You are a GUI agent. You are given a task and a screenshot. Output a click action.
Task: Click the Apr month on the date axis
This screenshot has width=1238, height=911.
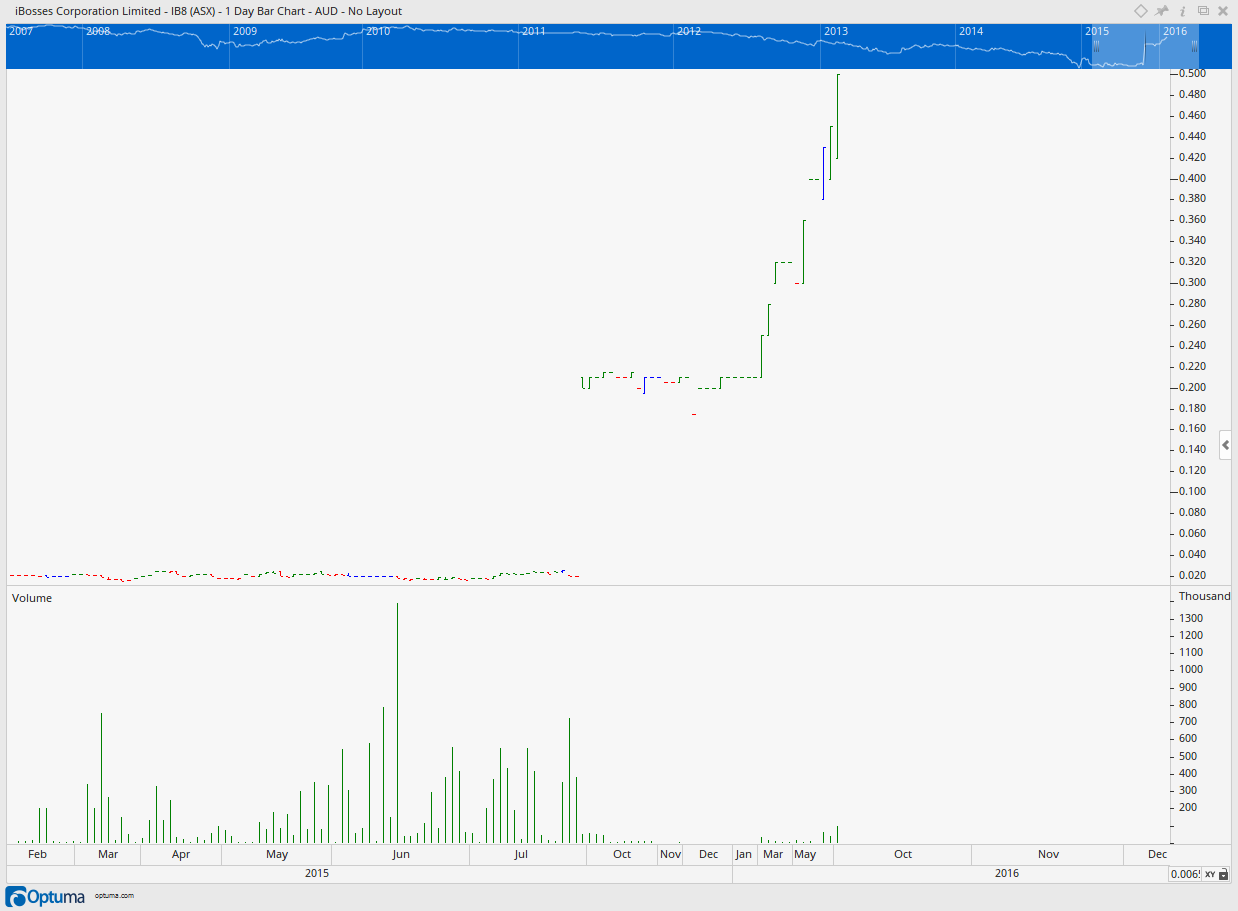(x=181, y=854)
